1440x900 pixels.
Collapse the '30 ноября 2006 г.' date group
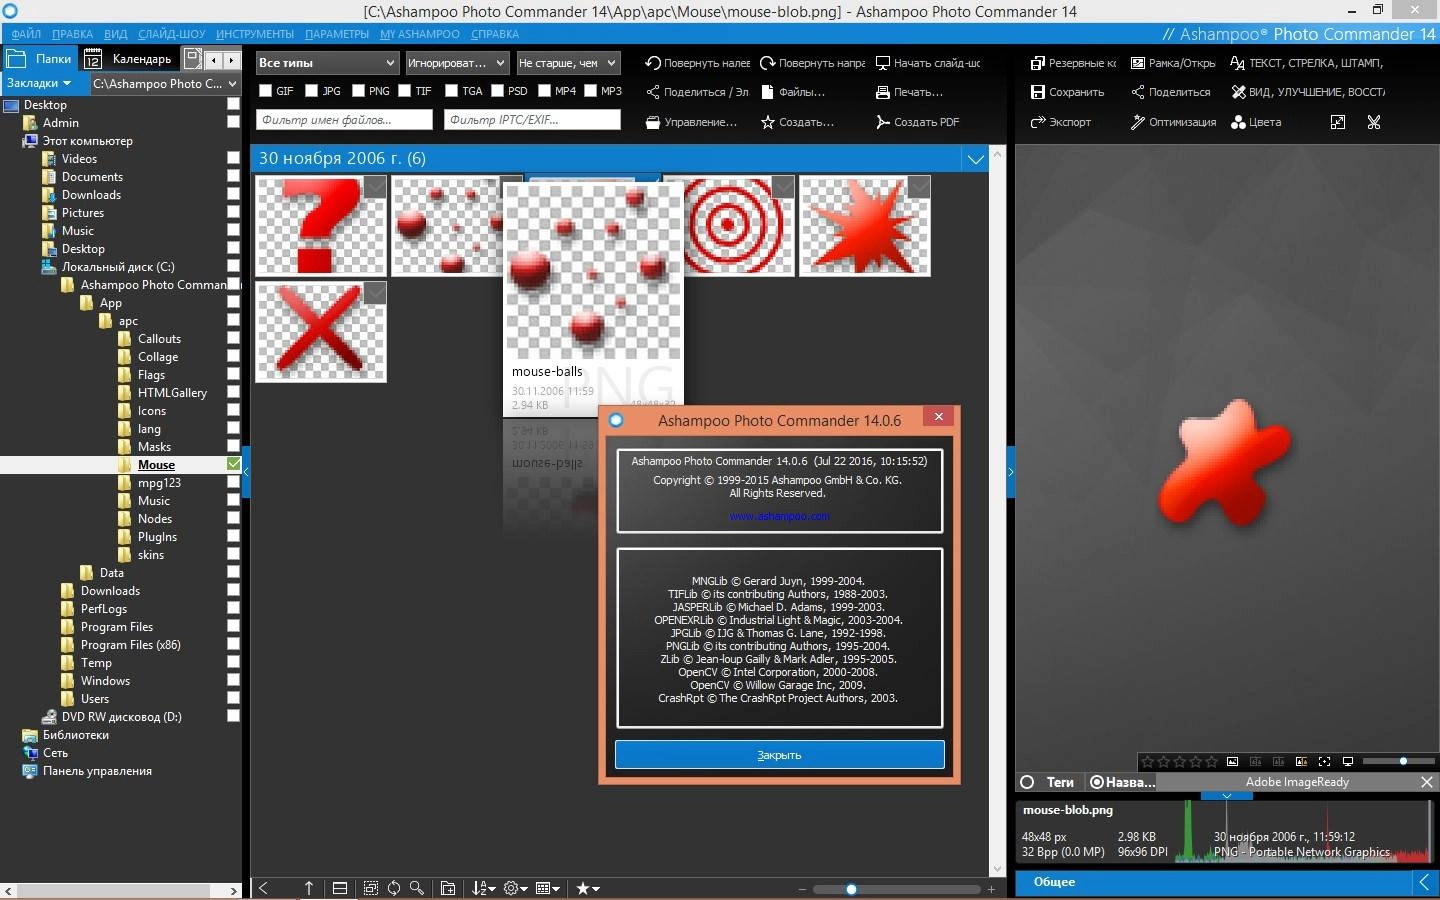tap(976, 158)
